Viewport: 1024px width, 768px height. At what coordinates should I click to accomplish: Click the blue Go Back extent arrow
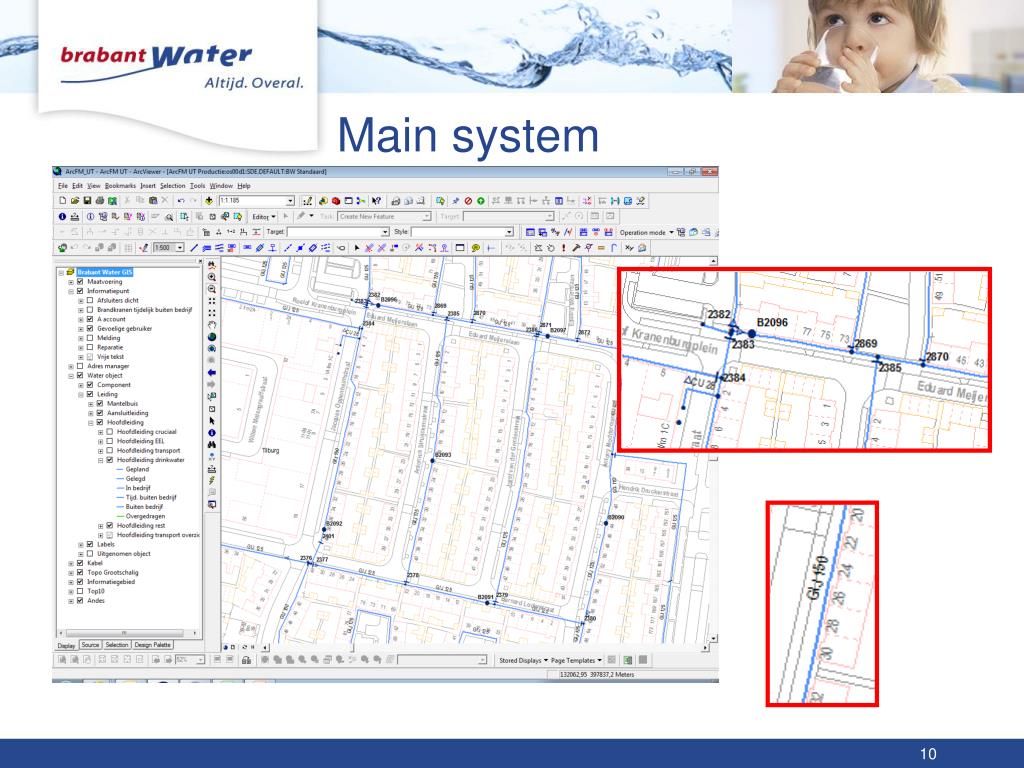pos(212,372)
